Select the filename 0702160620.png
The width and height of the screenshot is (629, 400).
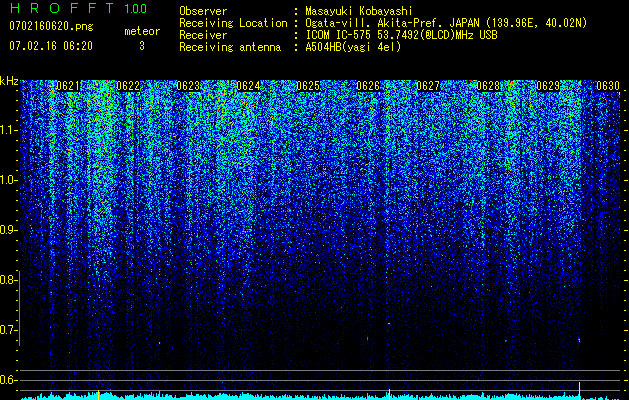point(51,27)
